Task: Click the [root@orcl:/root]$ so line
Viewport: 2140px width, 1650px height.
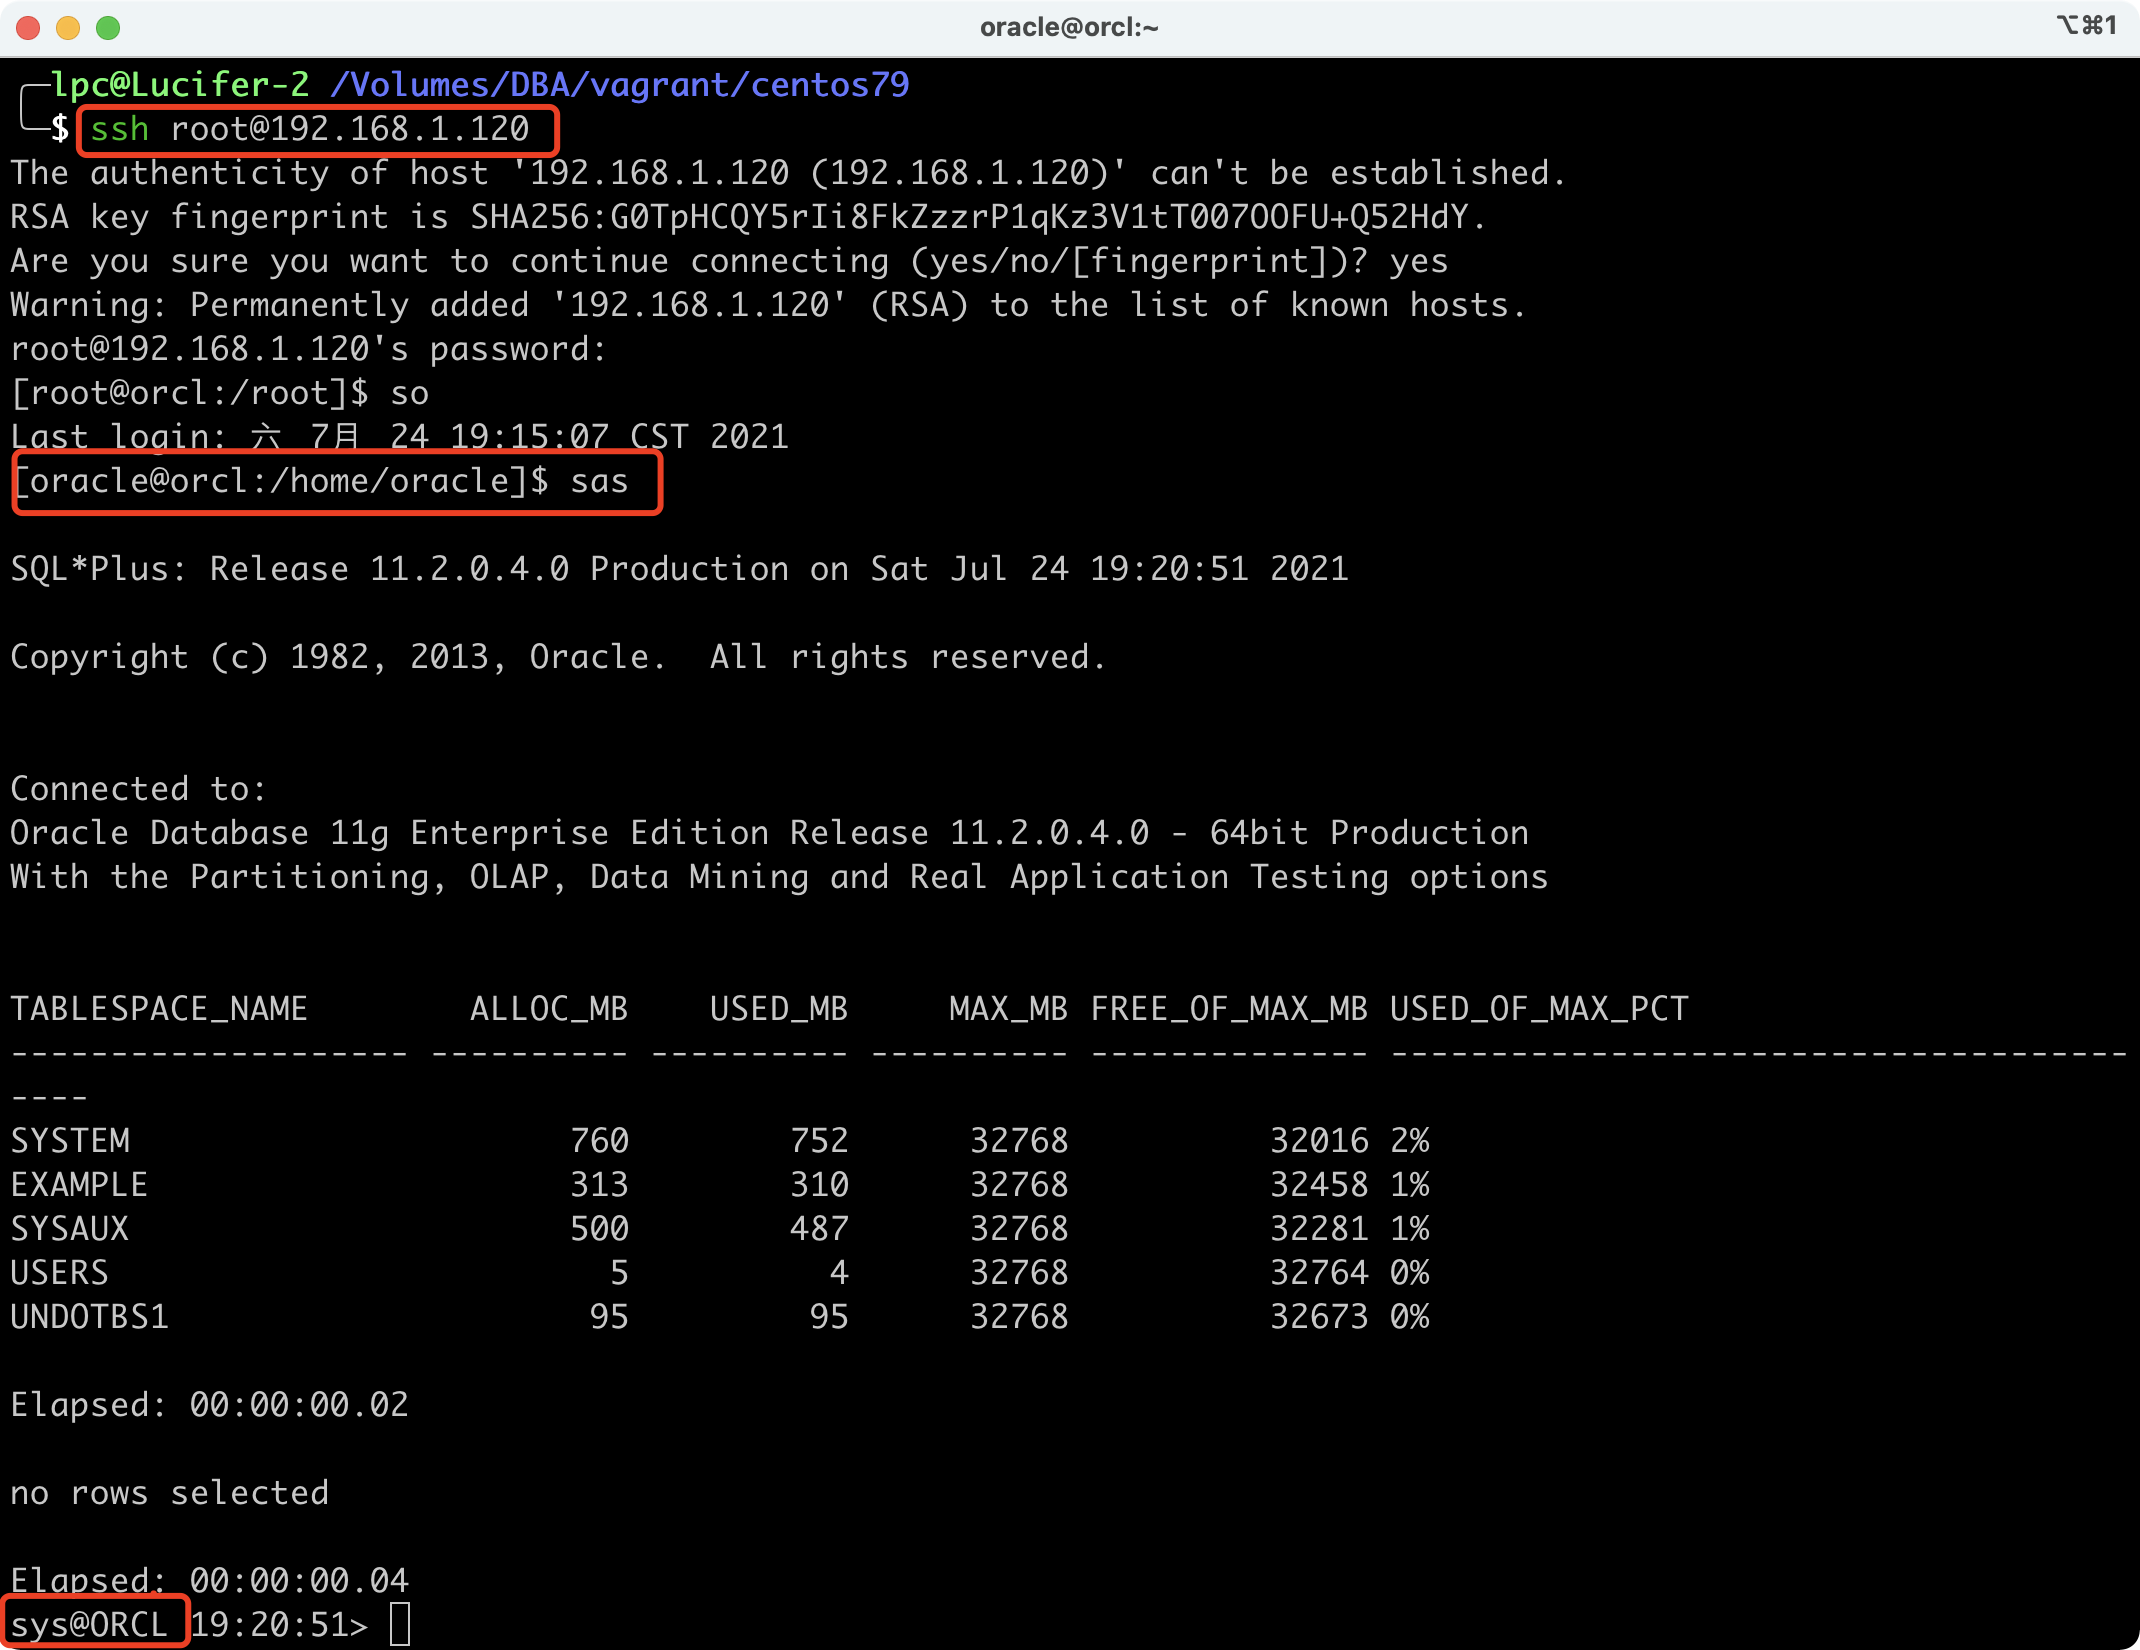Action: click(220, 393)
